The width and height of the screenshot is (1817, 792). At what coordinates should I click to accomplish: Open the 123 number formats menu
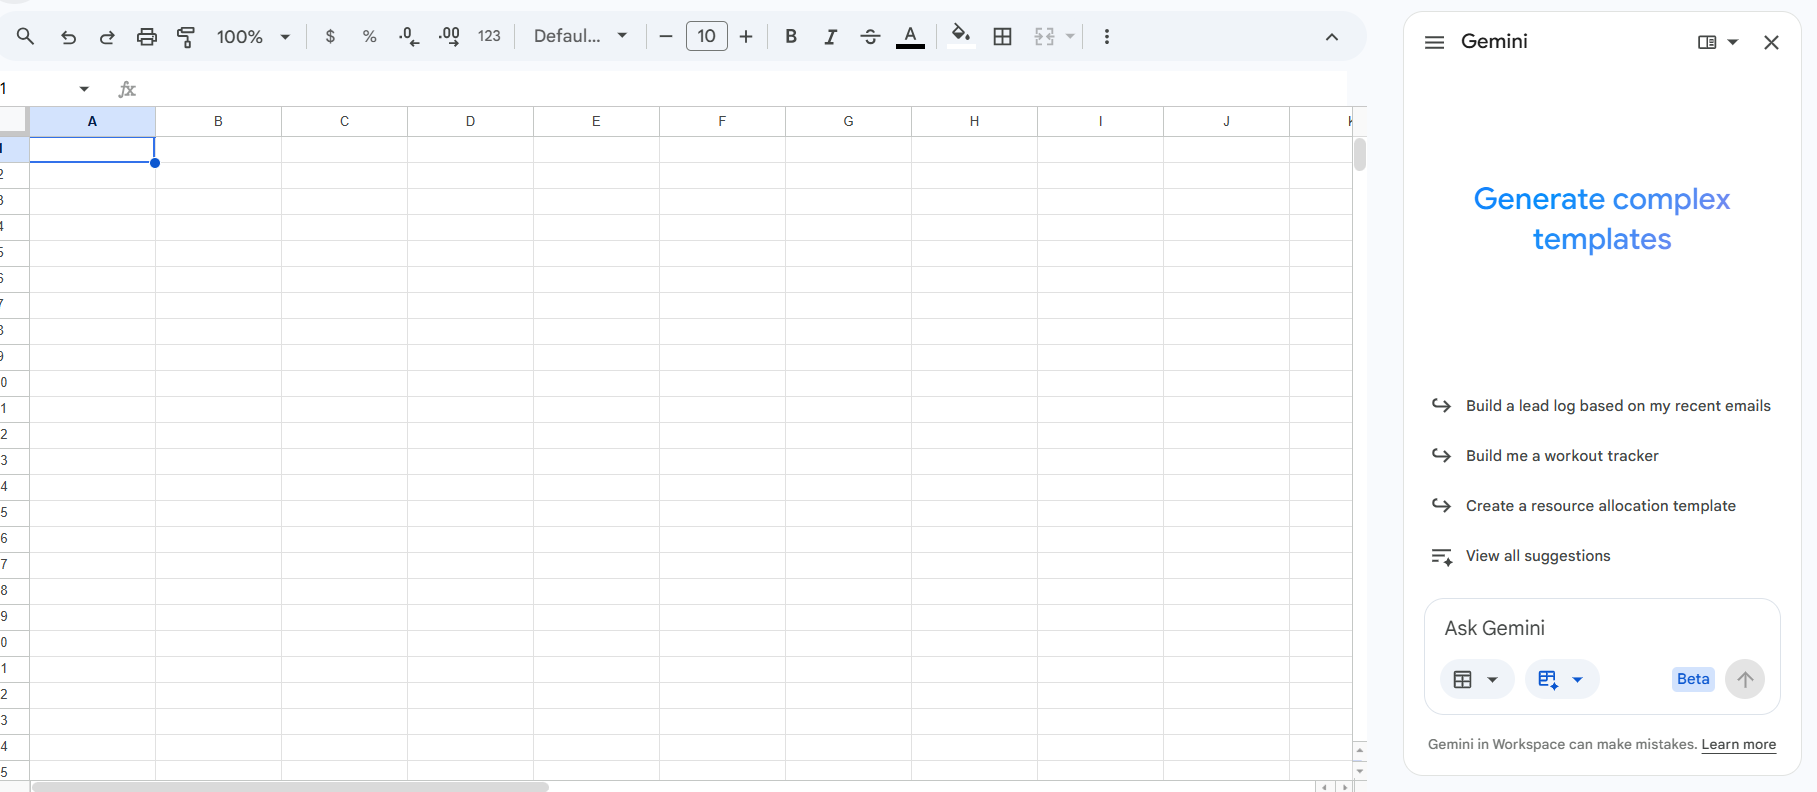[x=489, y=37]
